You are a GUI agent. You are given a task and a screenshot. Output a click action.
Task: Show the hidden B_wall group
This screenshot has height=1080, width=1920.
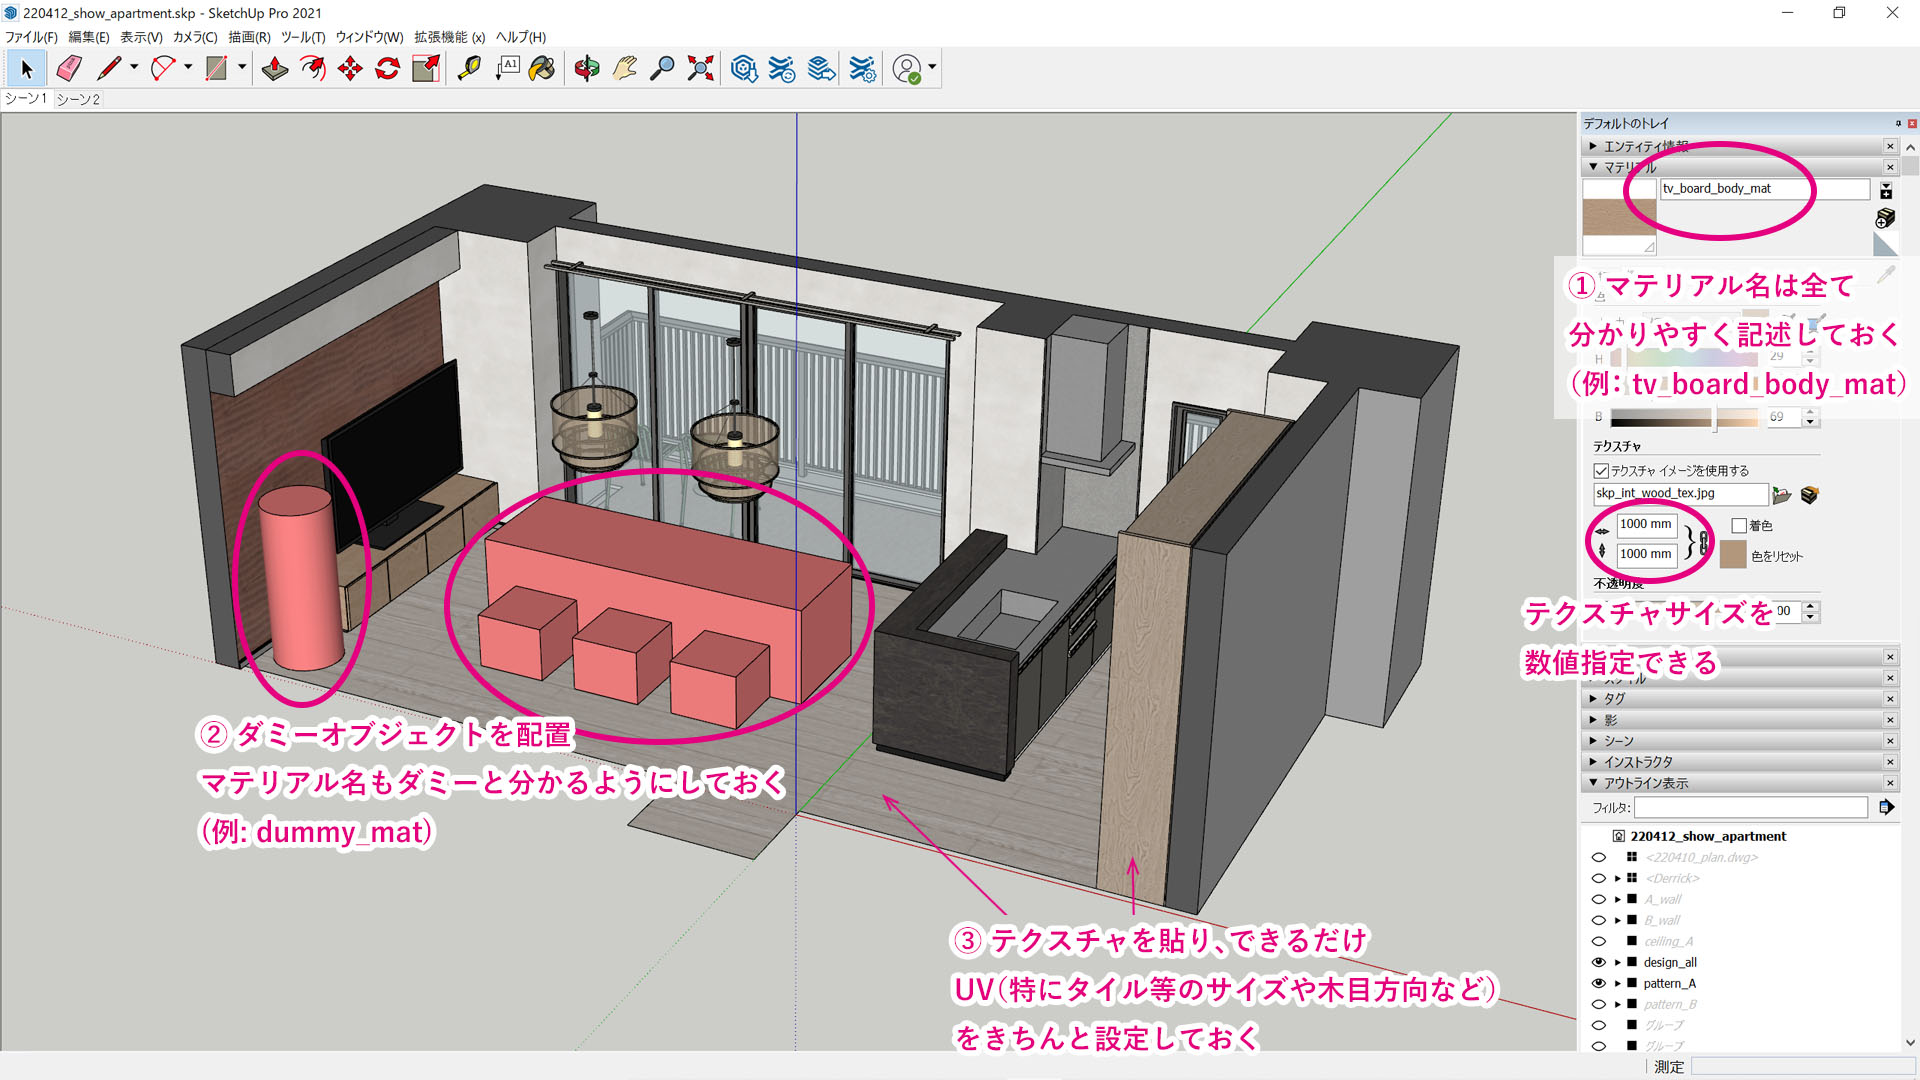1598,921
